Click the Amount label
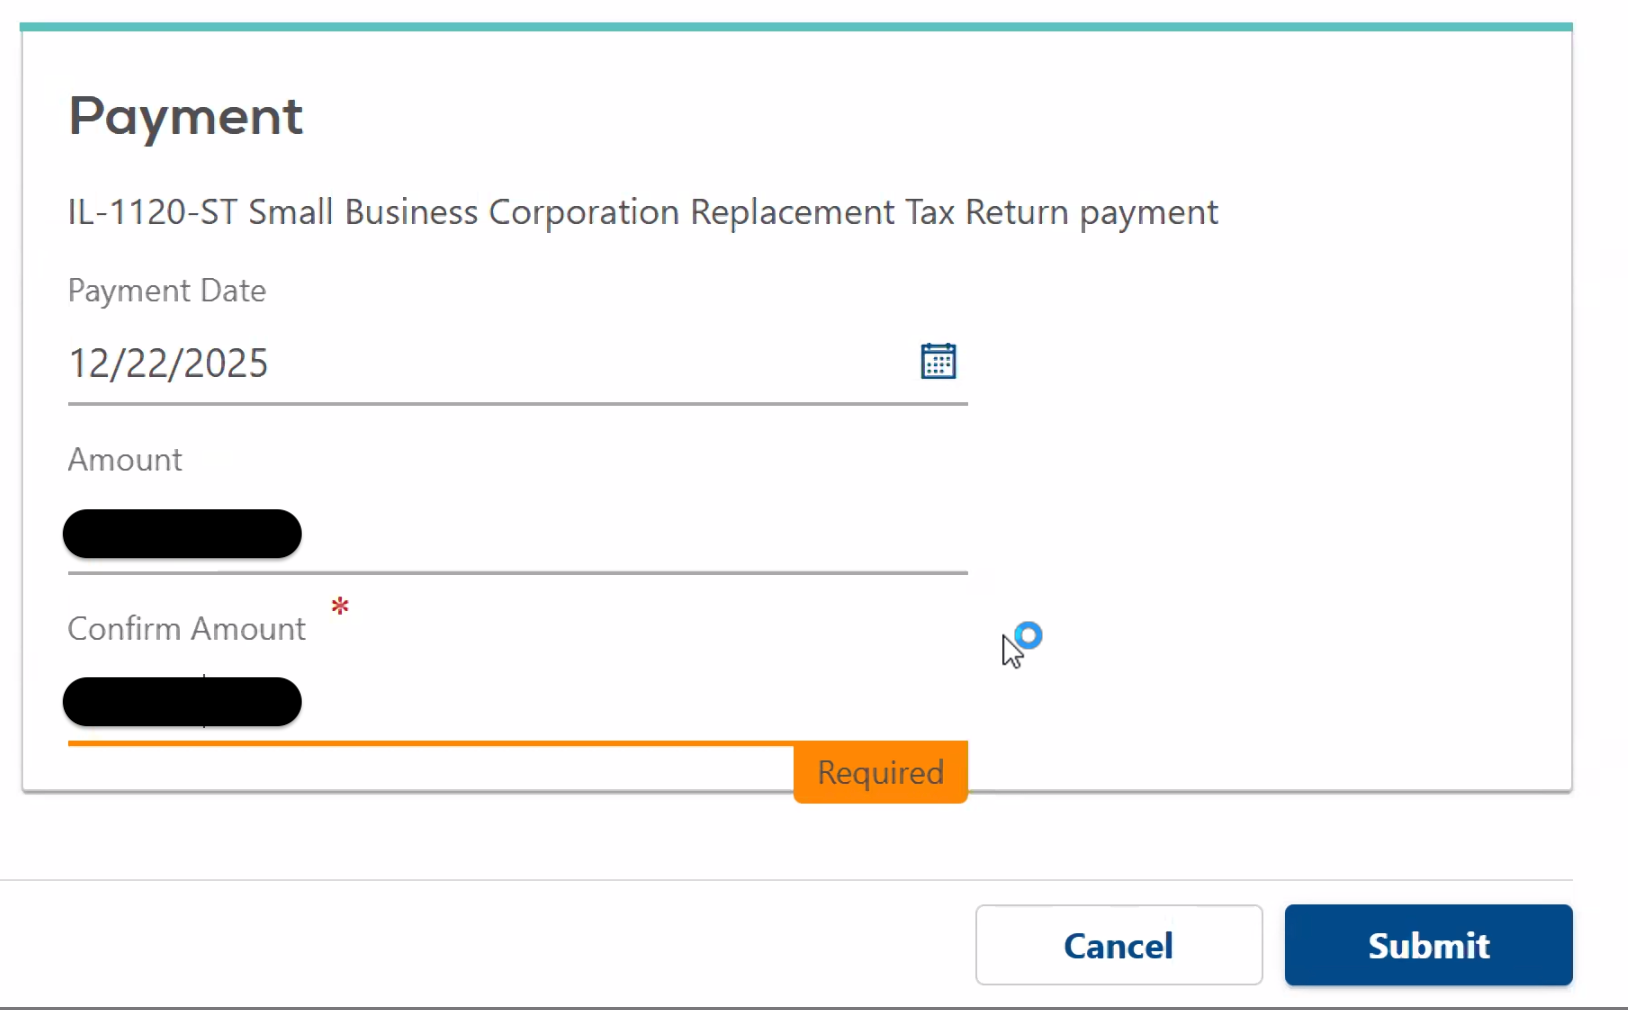Image resolution: width=1628 pixels, height=1010 pixels. [x=125, y=460]
